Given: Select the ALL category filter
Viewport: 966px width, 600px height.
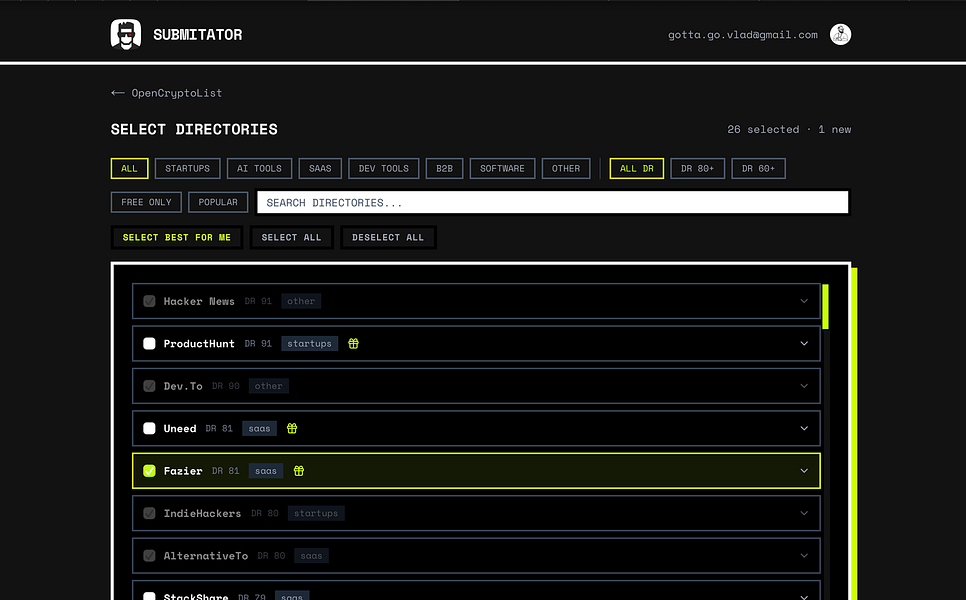Looking at the screenshot, I should click(x=129, y=169).
